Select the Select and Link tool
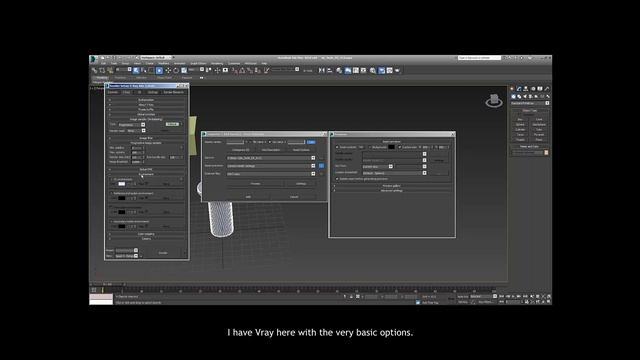Screen dimensions: 640x360 coord(94,71)
